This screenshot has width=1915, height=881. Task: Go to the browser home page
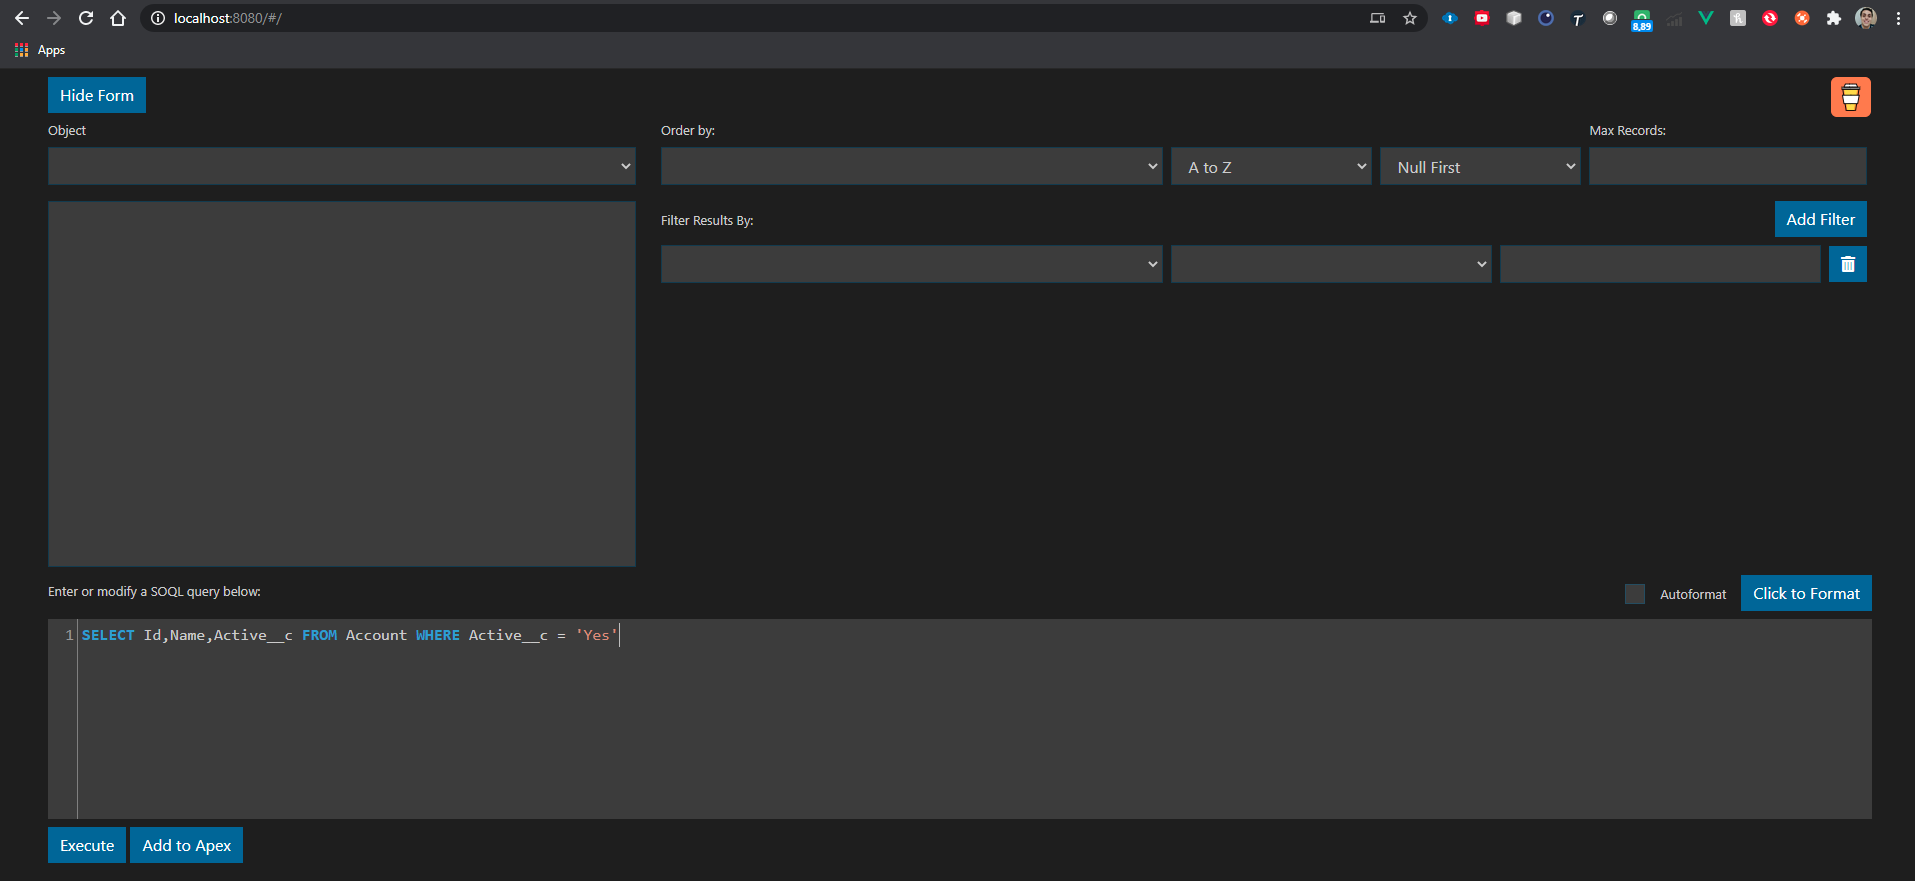118,18
